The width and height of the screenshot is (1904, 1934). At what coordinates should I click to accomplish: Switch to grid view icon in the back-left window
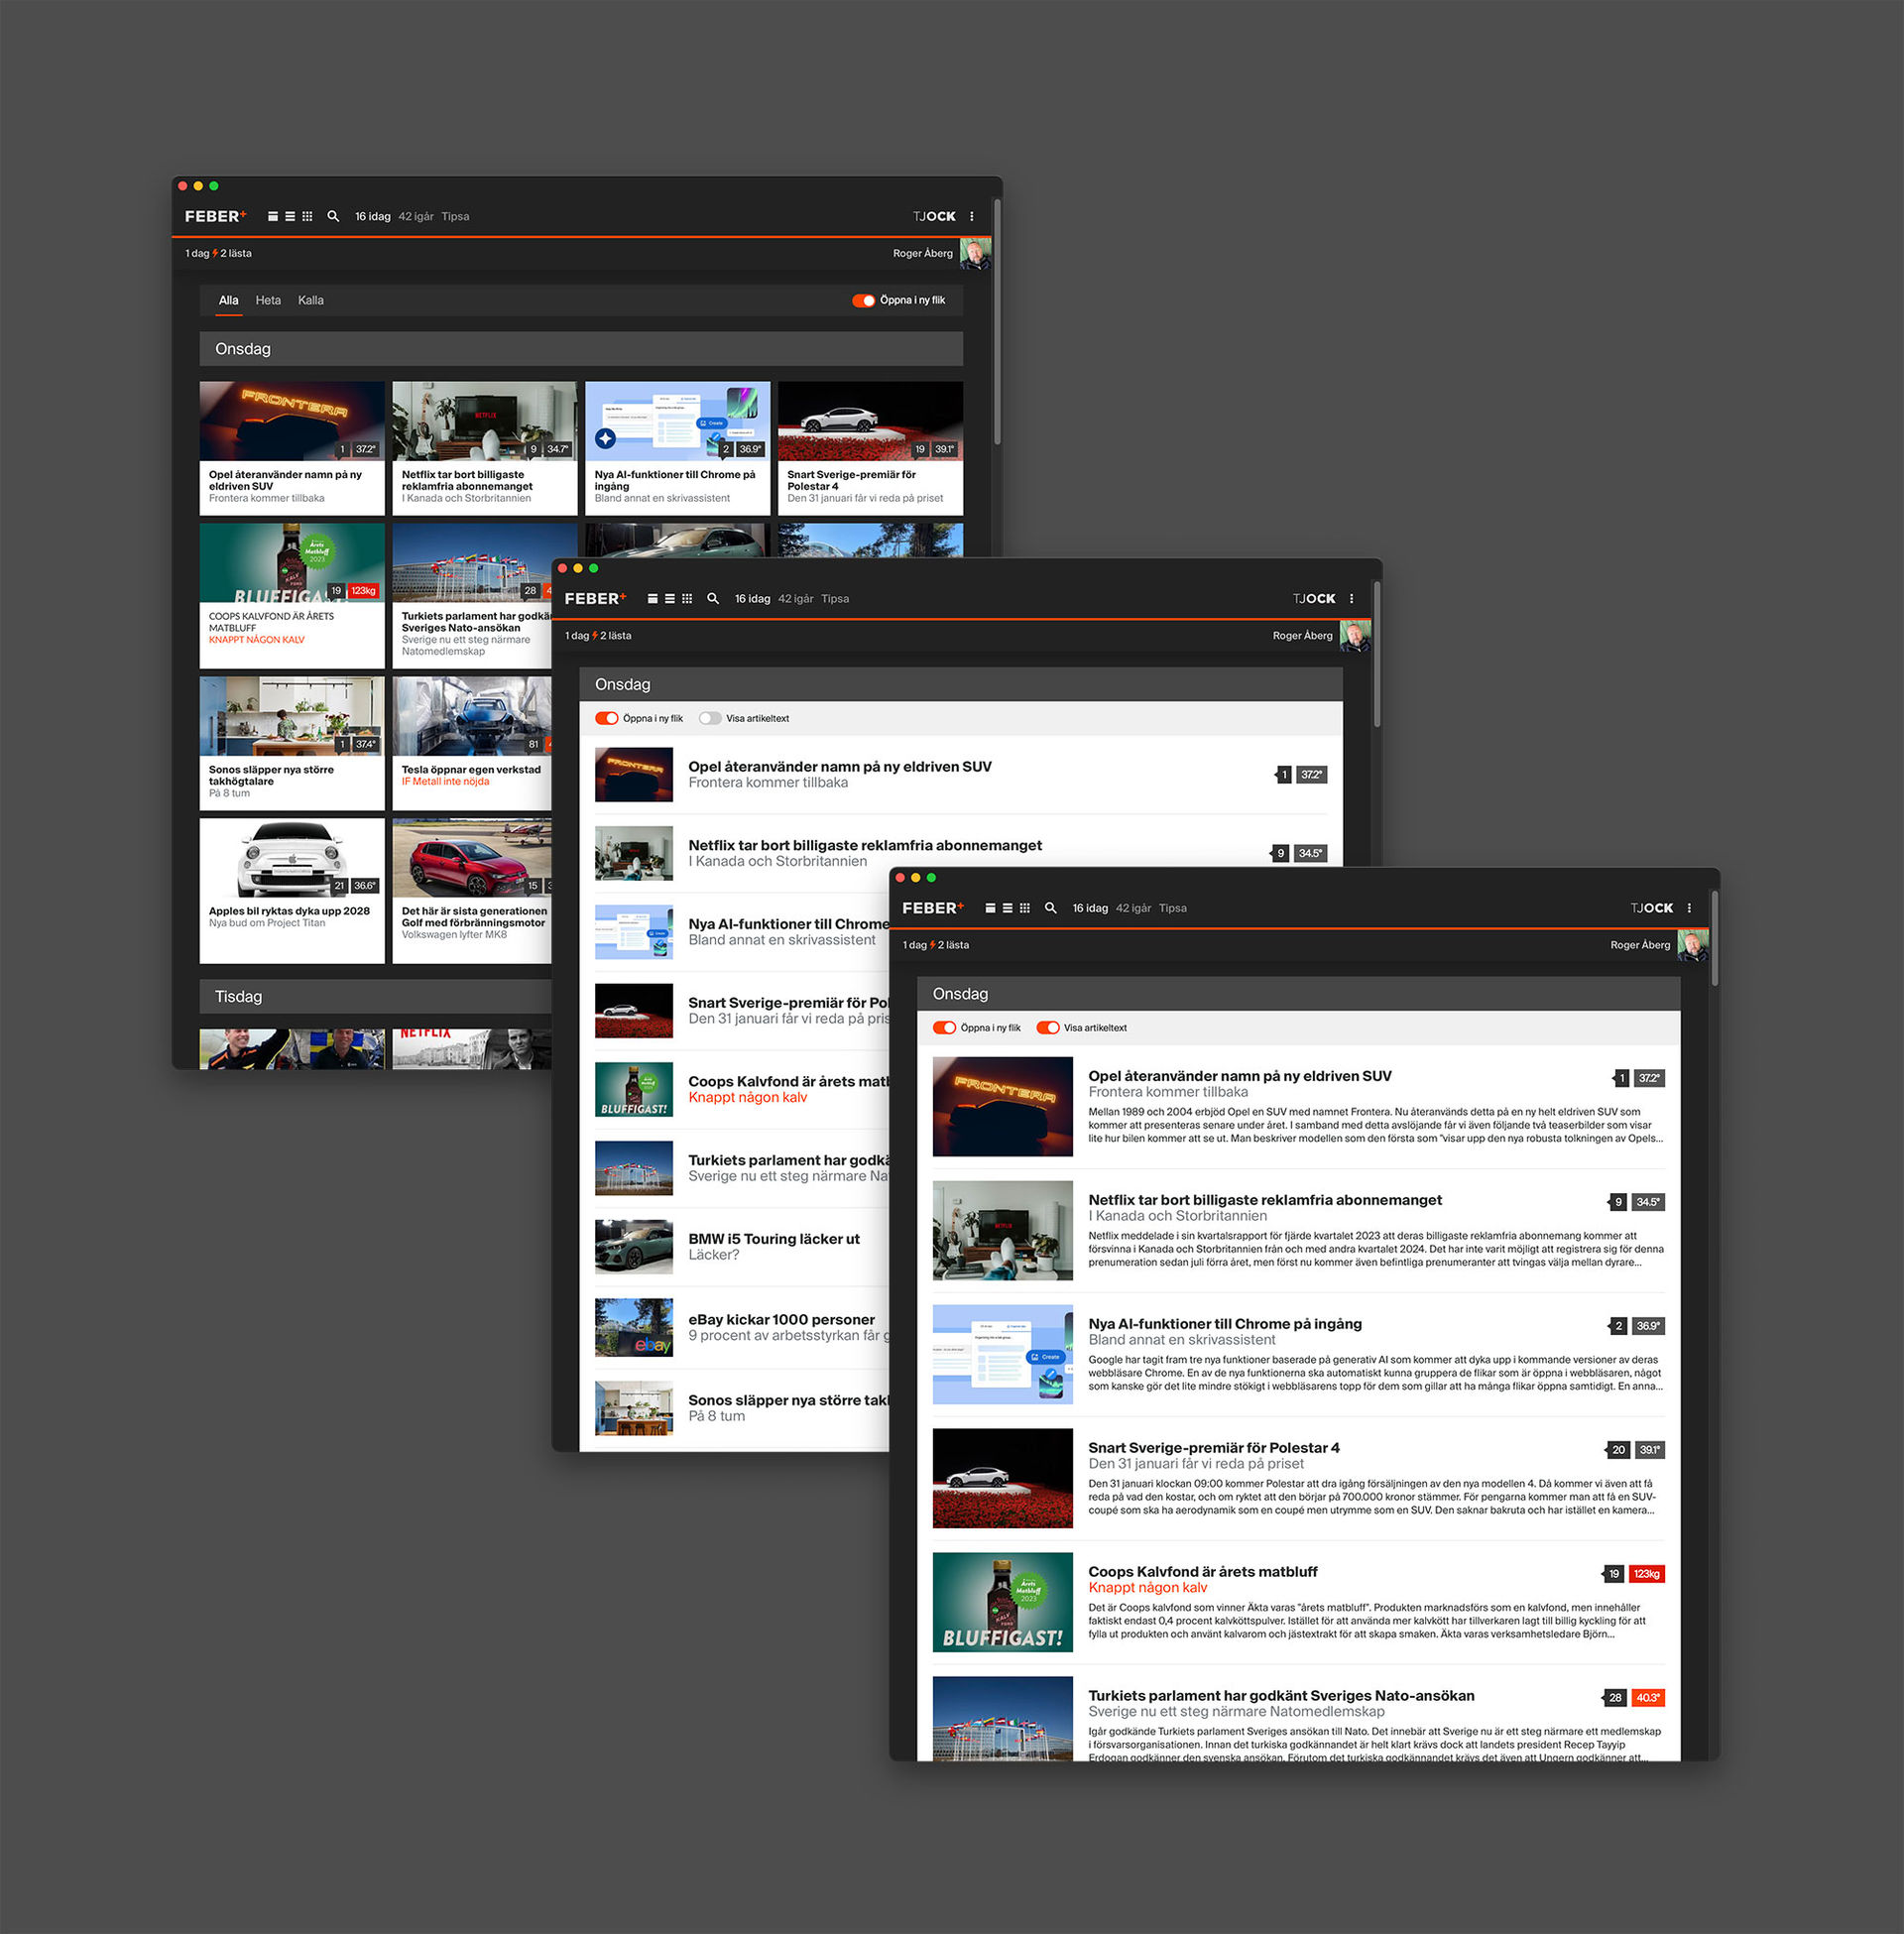(x=307, y=216)
